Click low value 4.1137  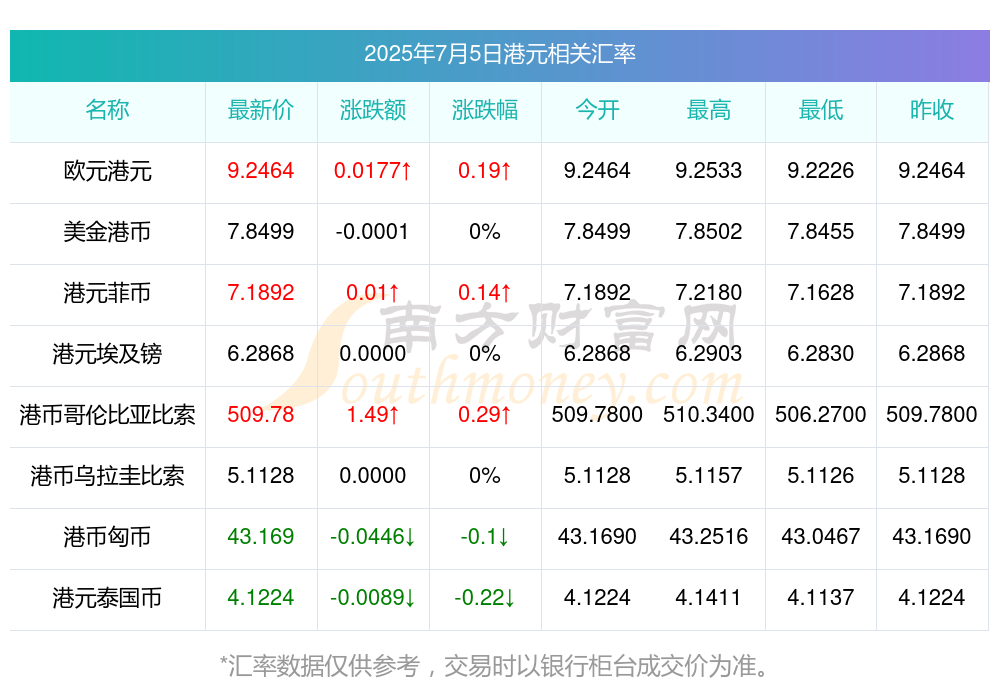pos(821,597)
